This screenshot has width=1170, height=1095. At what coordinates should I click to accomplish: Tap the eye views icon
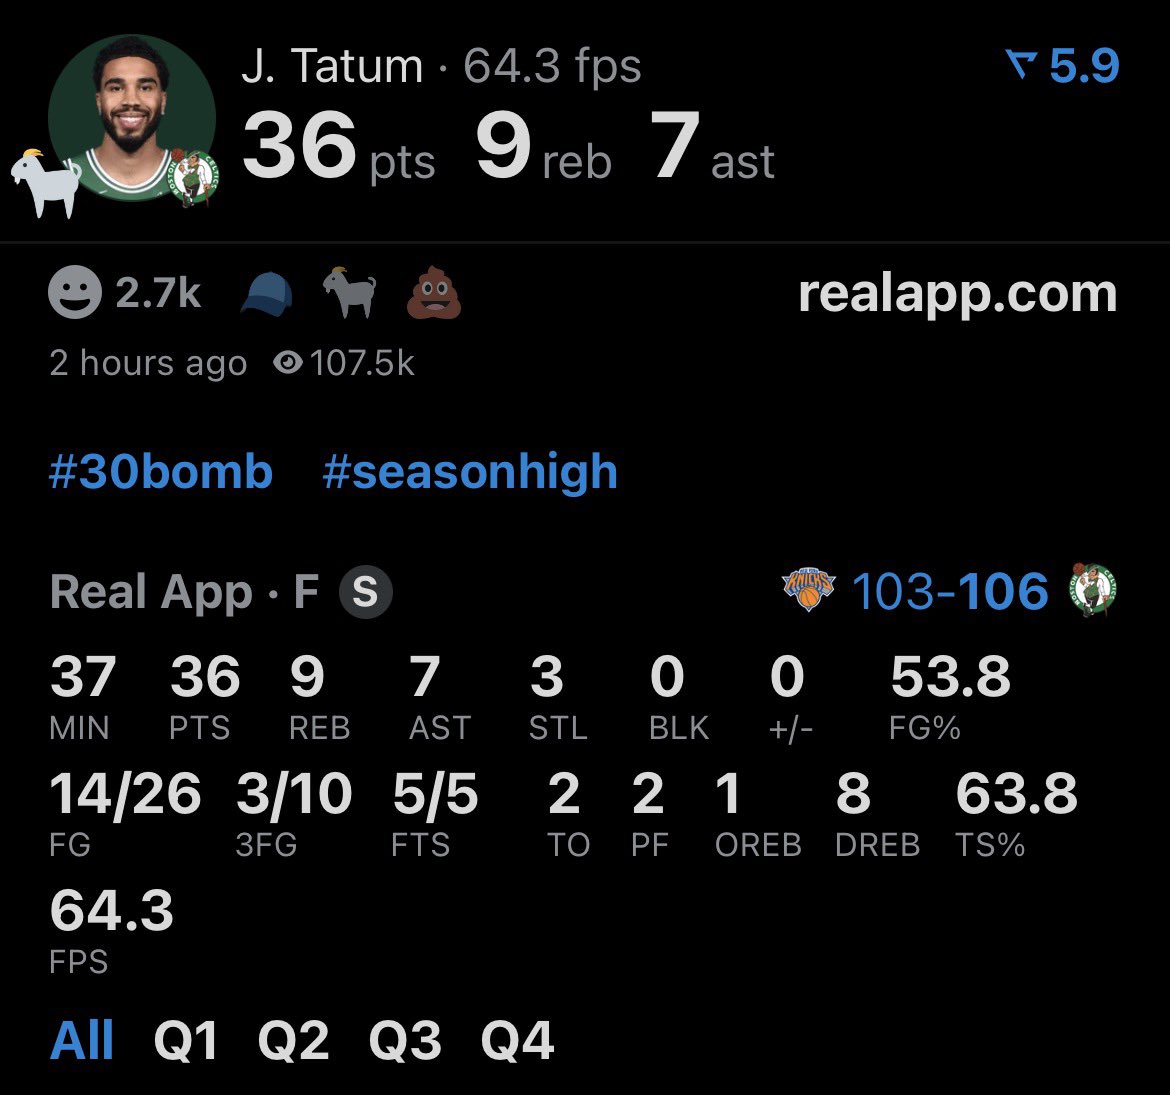[287, 364]
